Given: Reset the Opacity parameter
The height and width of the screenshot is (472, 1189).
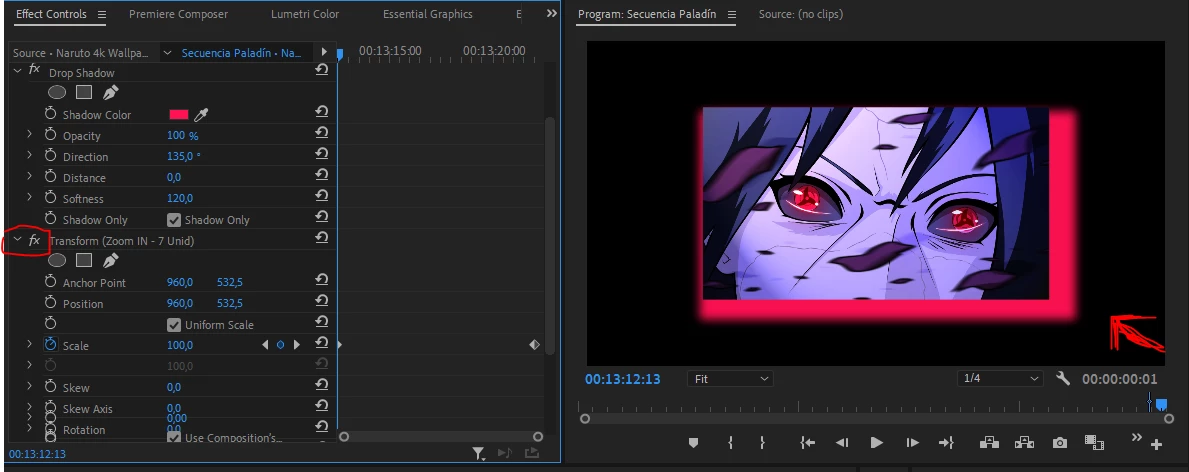Looking at the screenshot, I should click(x=322, y=133).
